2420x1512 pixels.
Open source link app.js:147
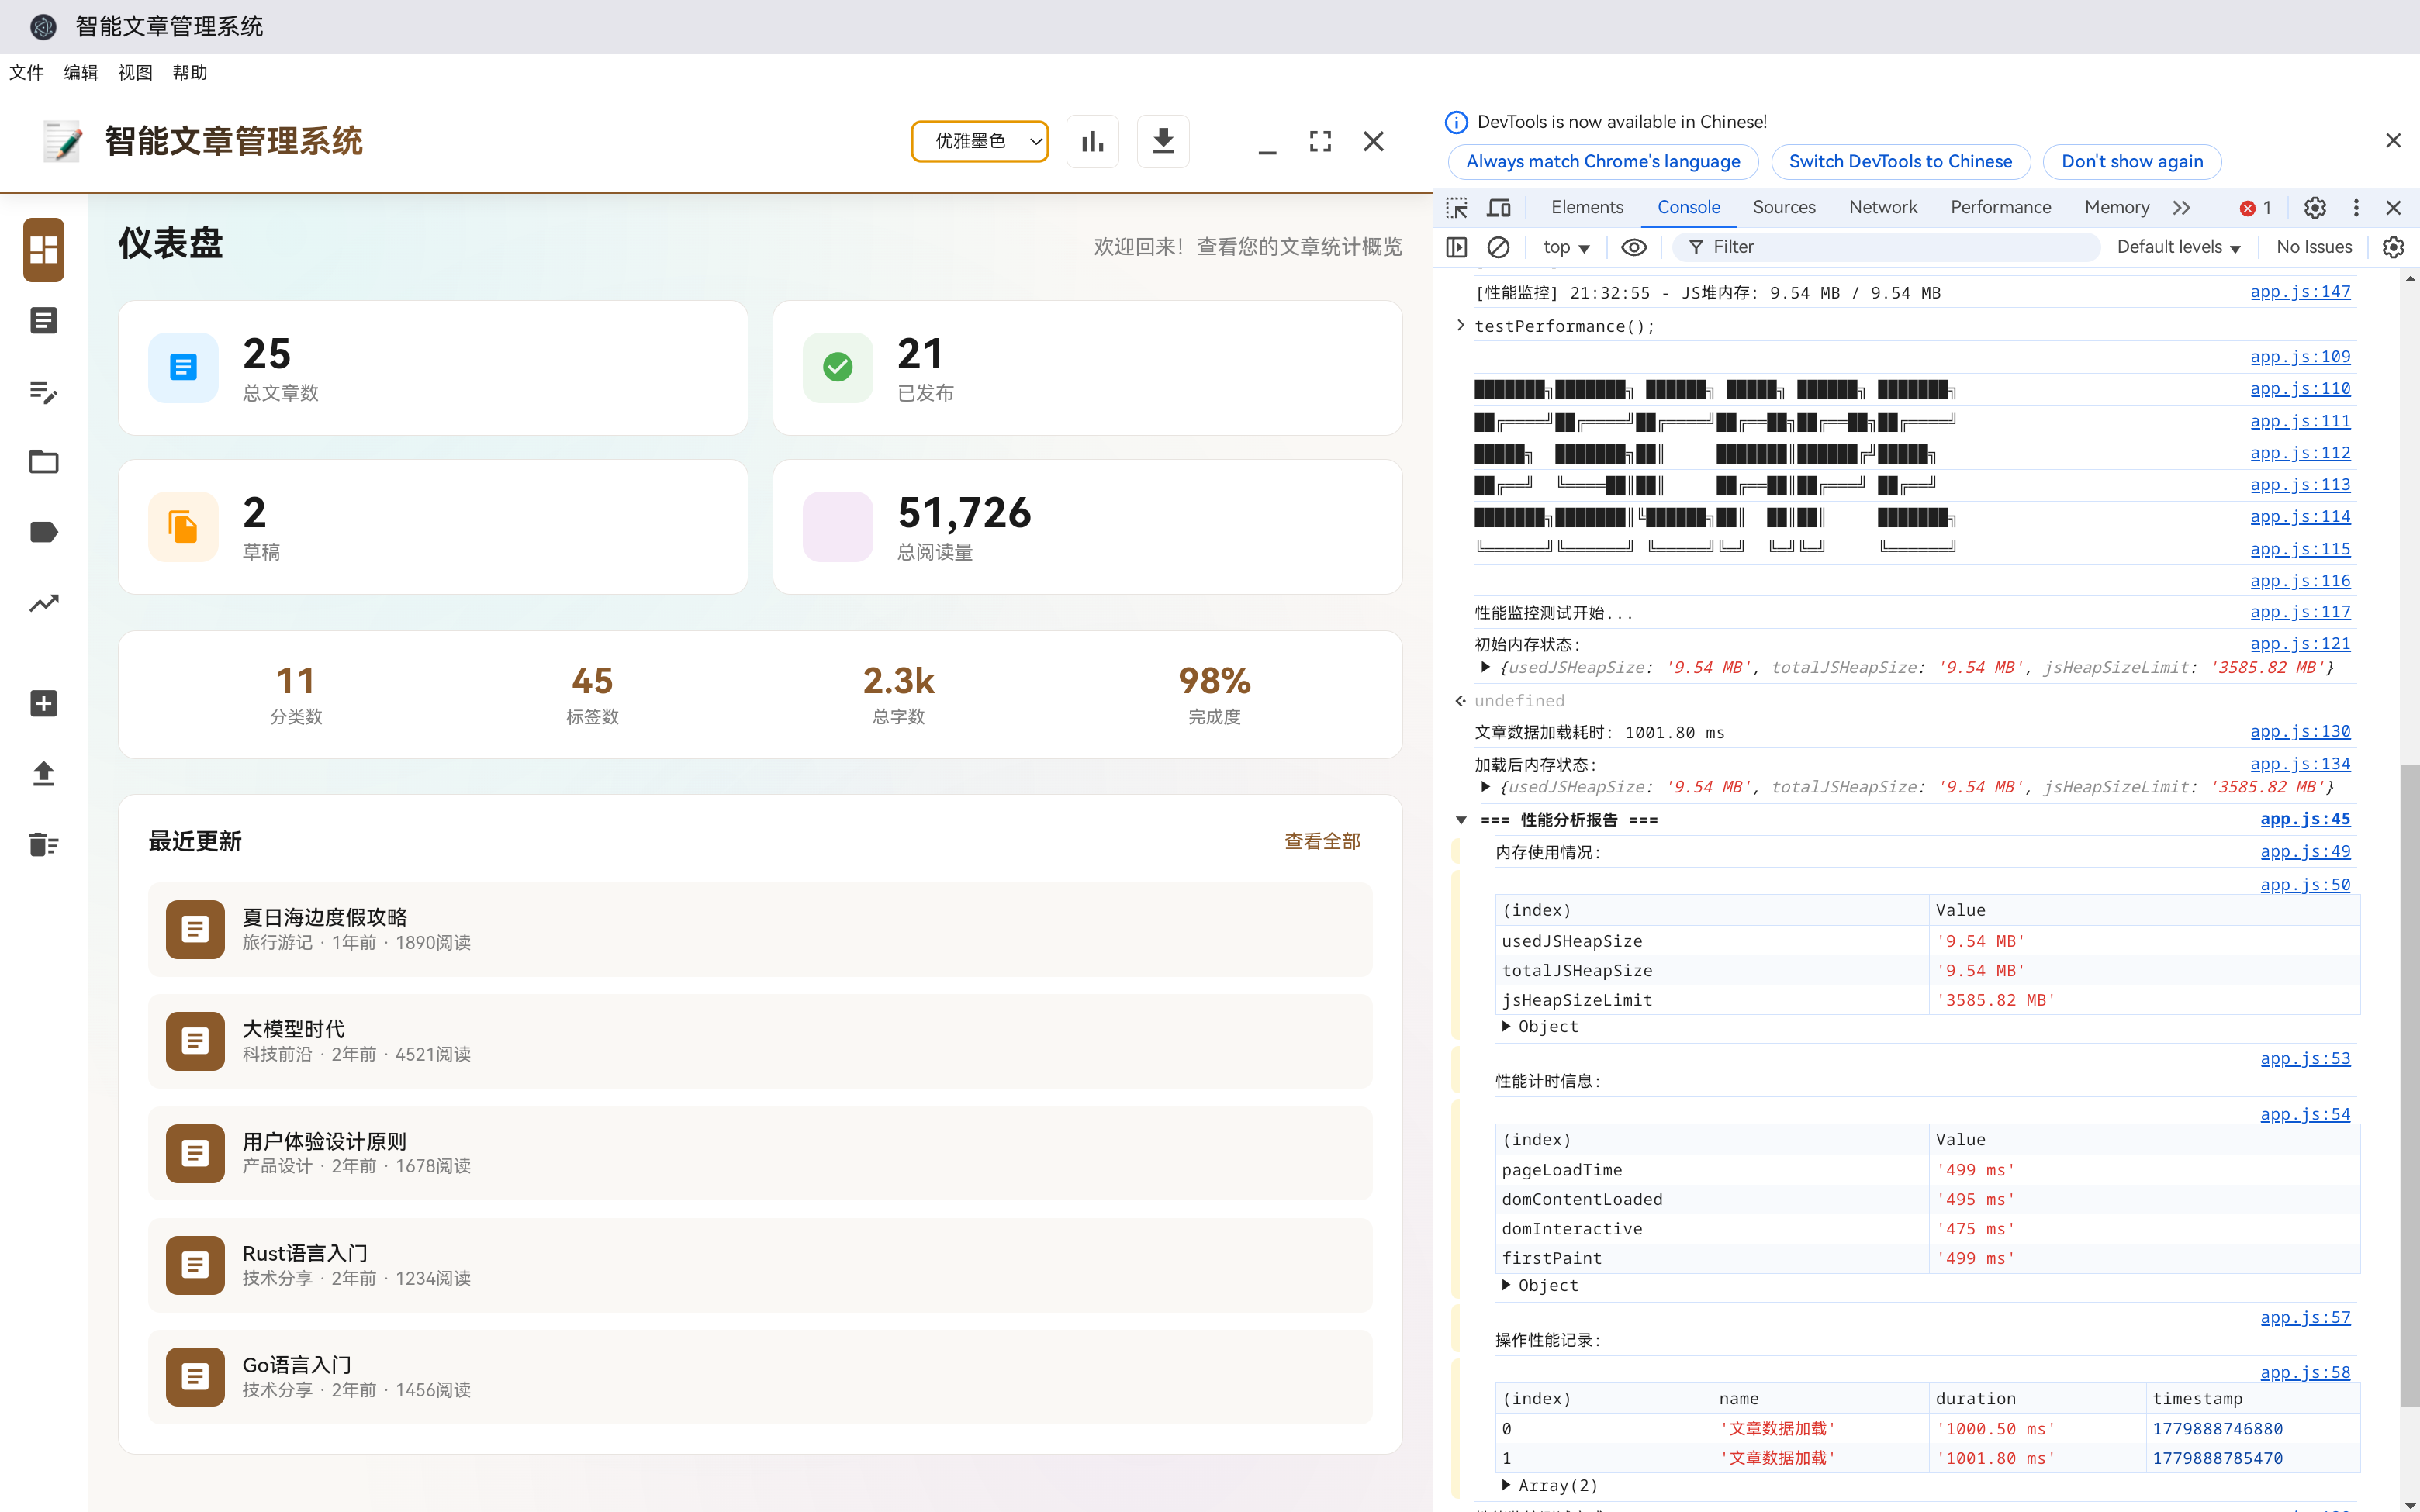(2300, 292)
